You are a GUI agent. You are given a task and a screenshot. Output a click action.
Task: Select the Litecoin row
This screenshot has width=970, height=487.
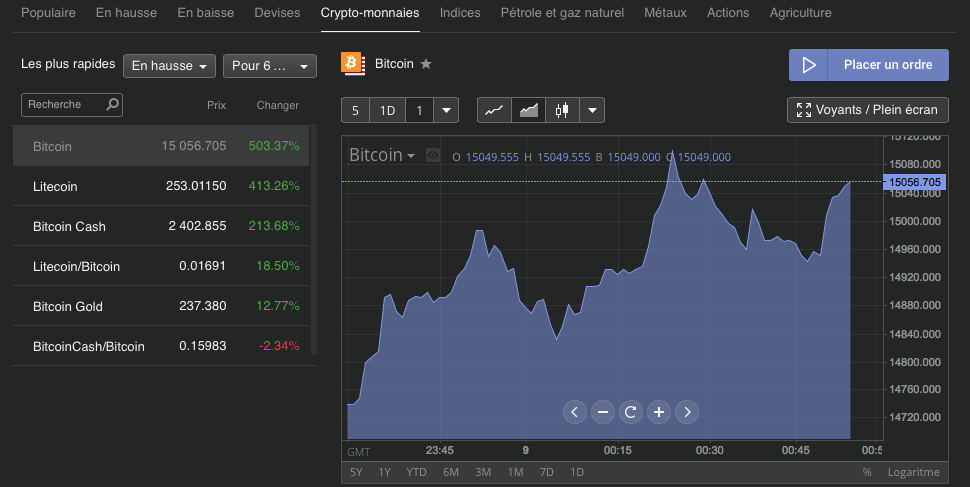161,186
